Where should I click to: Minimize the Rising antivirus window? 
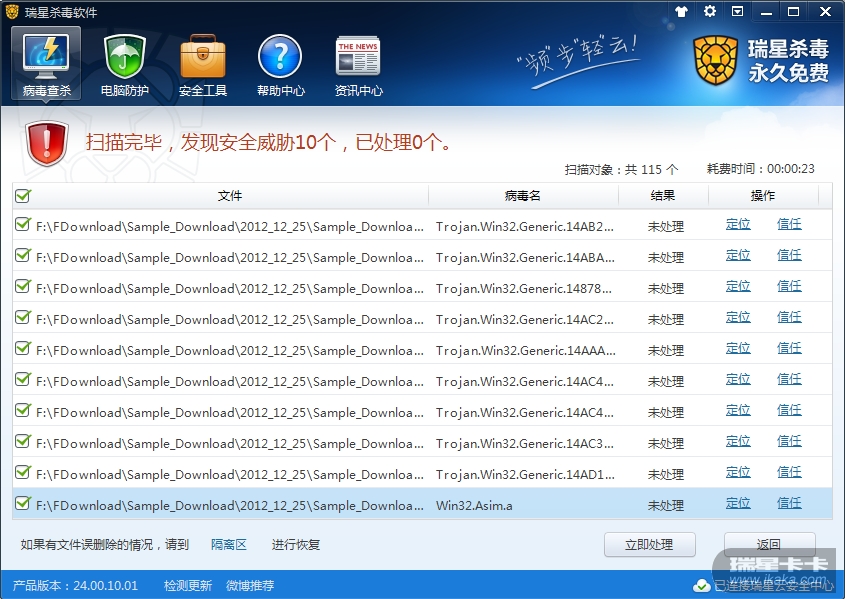[x=766, y=12]
